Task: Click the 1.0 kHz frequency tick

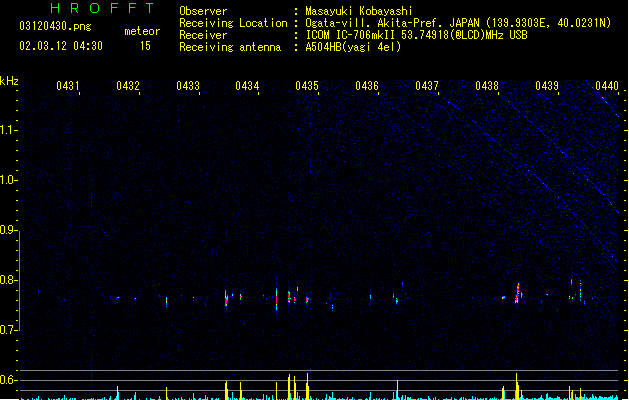Action: 8,180
